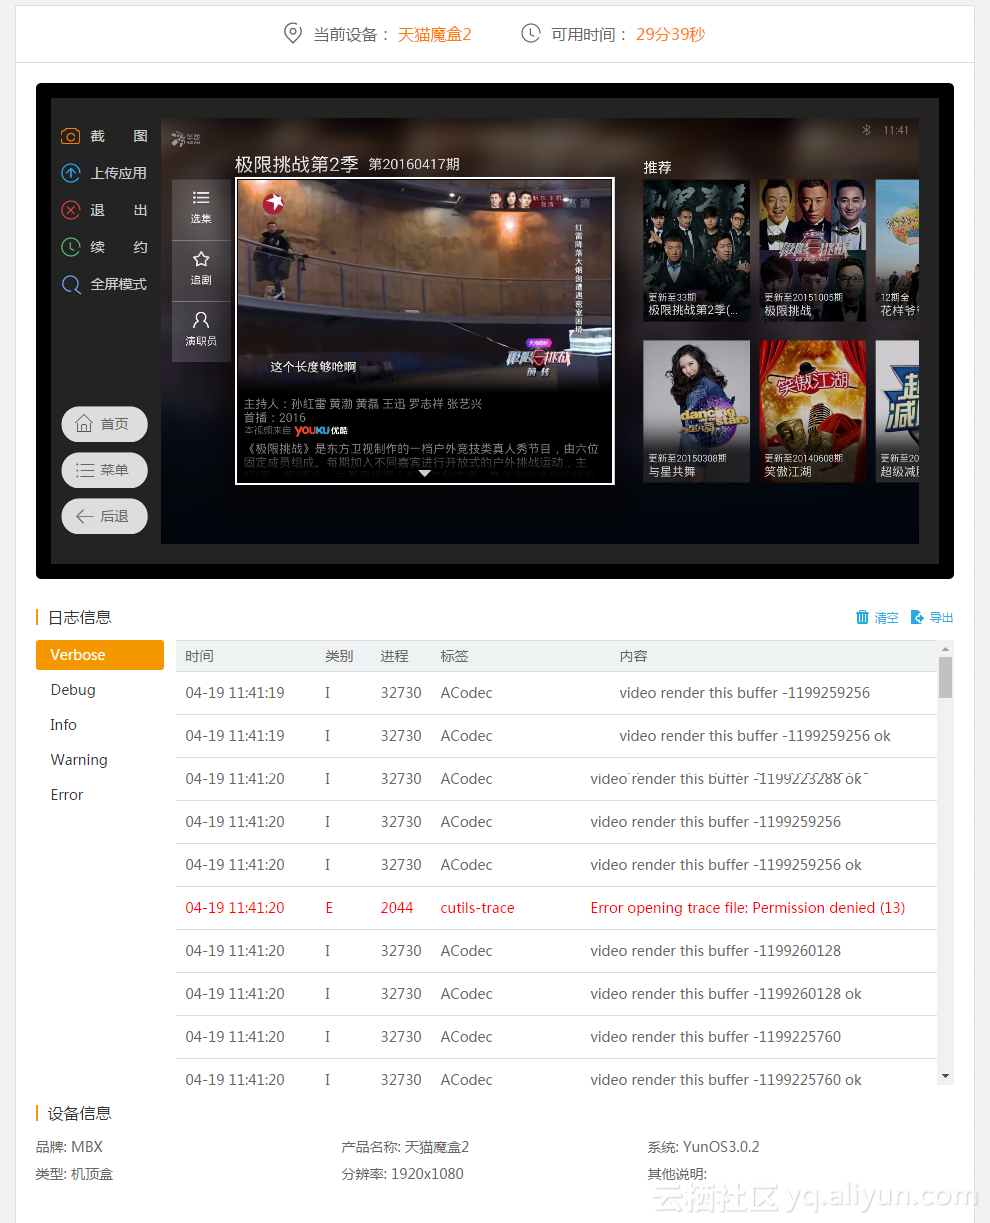Image resolution: width=990 pixels, height=1223 pixels.
Task: Click the location pin icon near 当前设备
Action: [292, 34]
